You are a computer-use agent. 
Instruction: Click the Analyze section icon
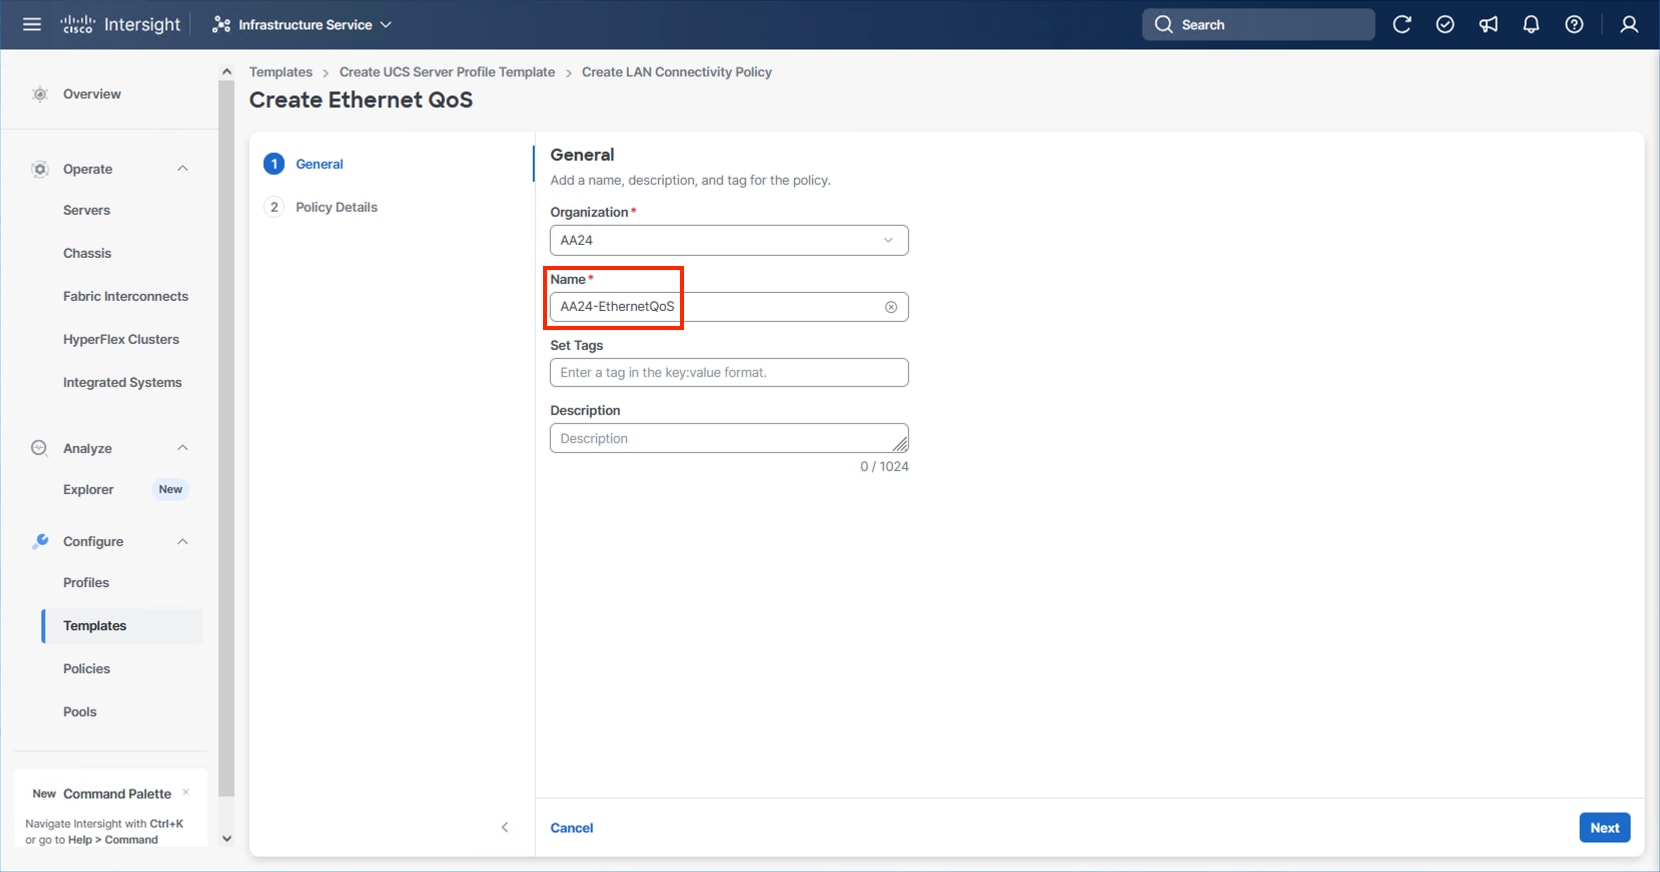coord(39,448)
